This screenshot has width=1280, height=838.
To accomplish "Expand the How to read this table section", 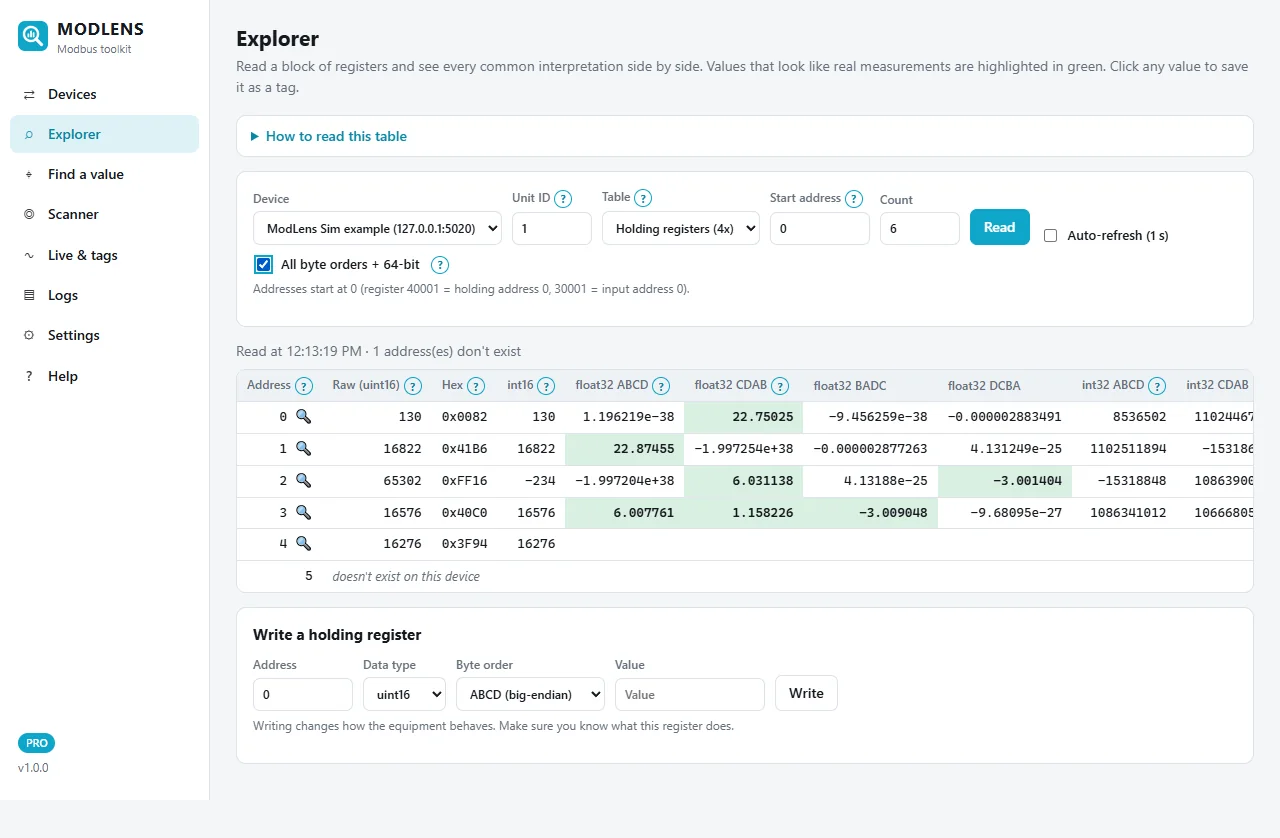I will (x=329, y=136).
